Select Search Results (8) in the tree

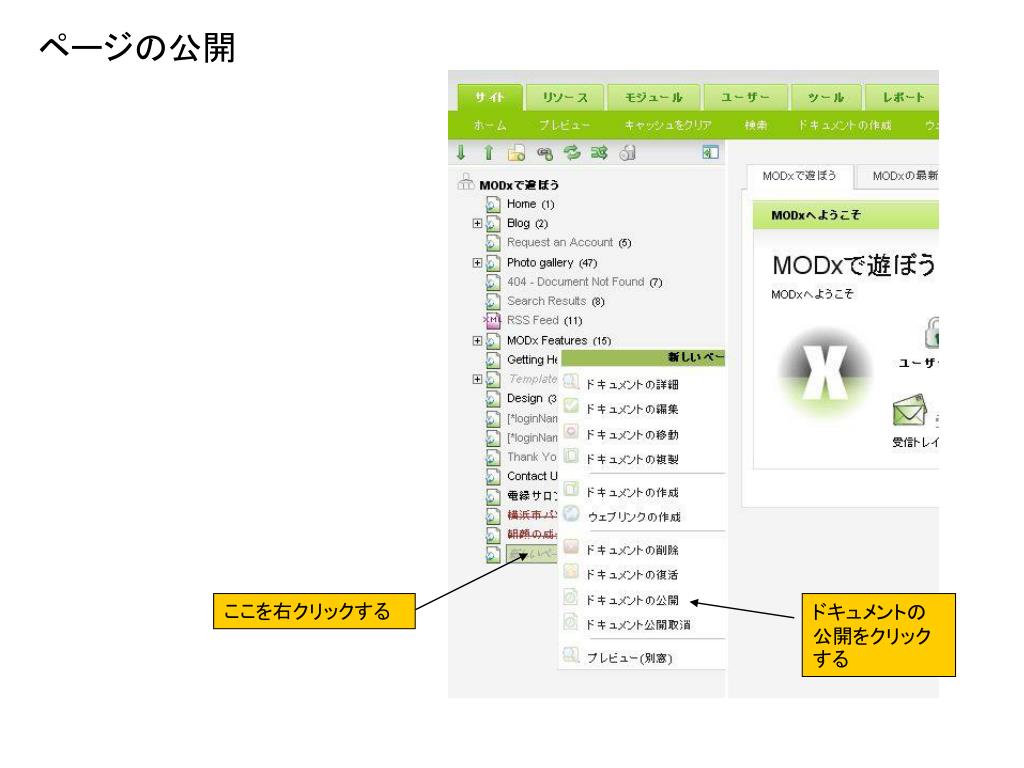pyautogui.click(x=556, y=301)
